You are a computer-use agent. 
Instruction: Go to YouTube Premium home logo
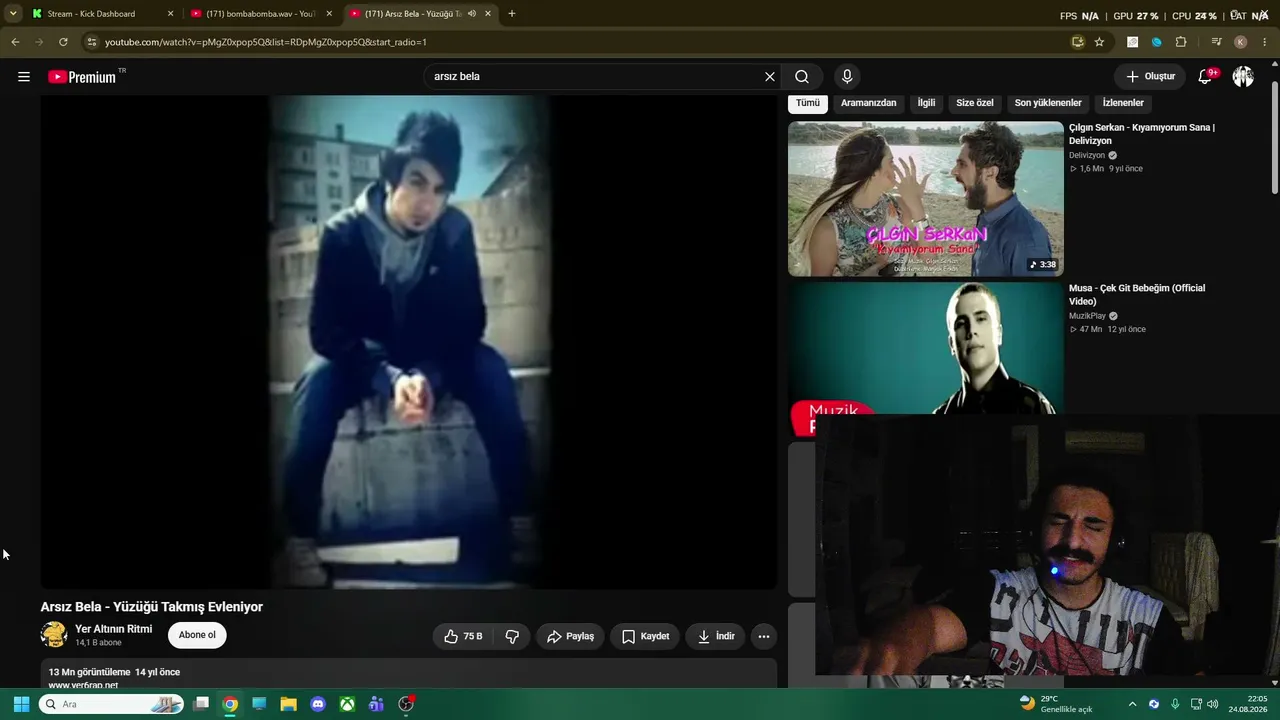pos(84,77)
